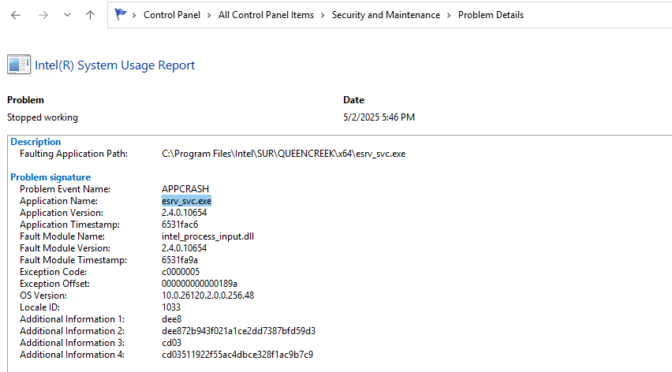Click the Fault Module Version label
Screen dimensions: 672x372
click(x=65, y=248)
